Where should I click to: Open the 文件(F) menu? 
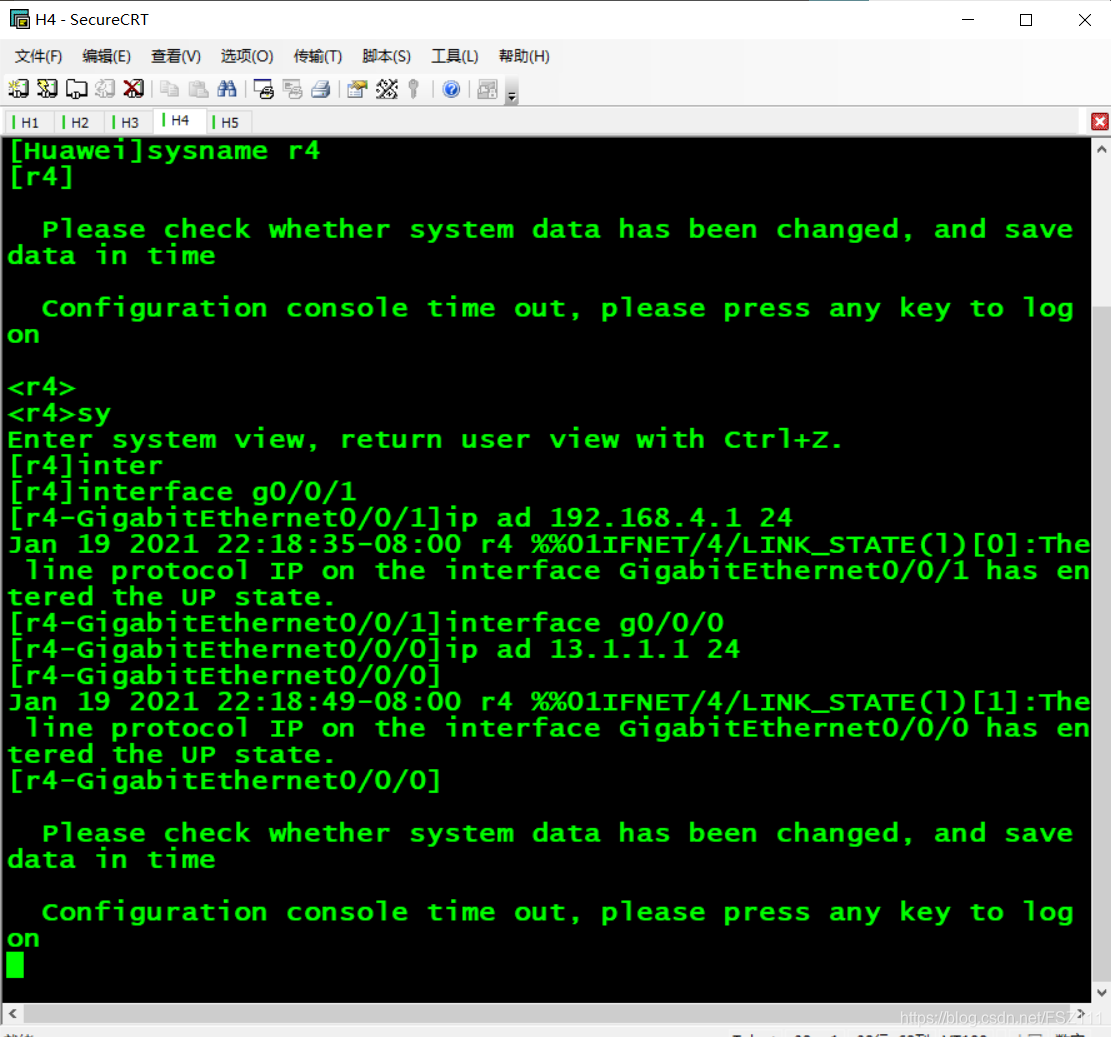point(38,57)
